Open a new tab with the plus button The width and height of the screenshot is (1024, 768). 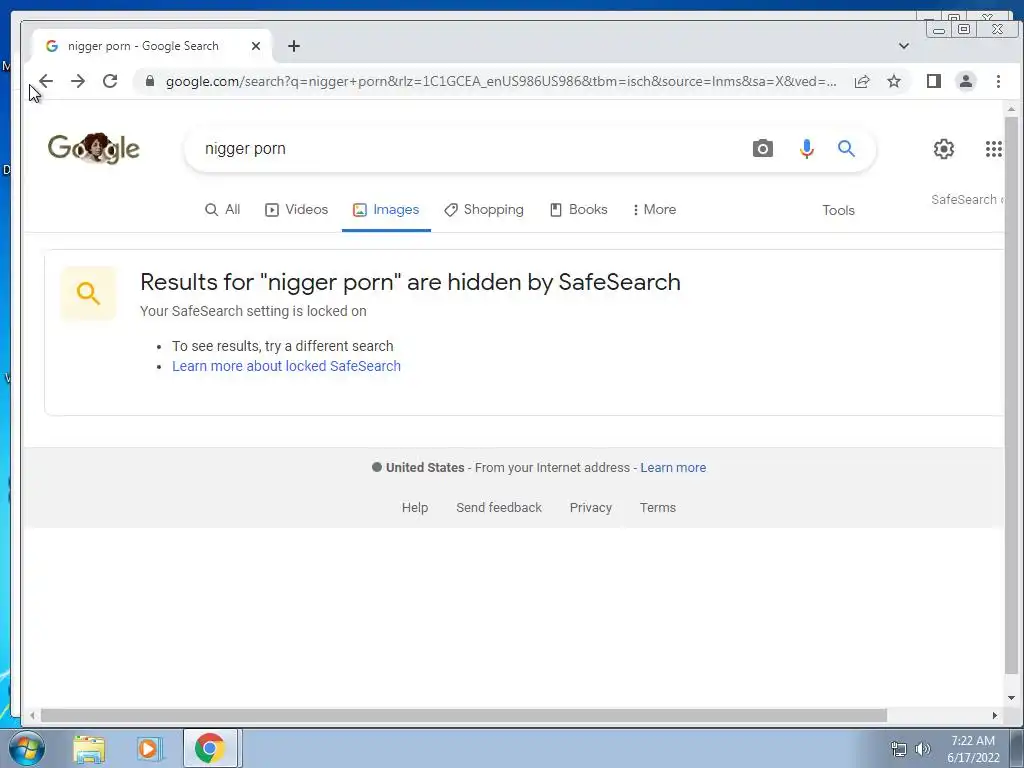(x=294, y=46)
